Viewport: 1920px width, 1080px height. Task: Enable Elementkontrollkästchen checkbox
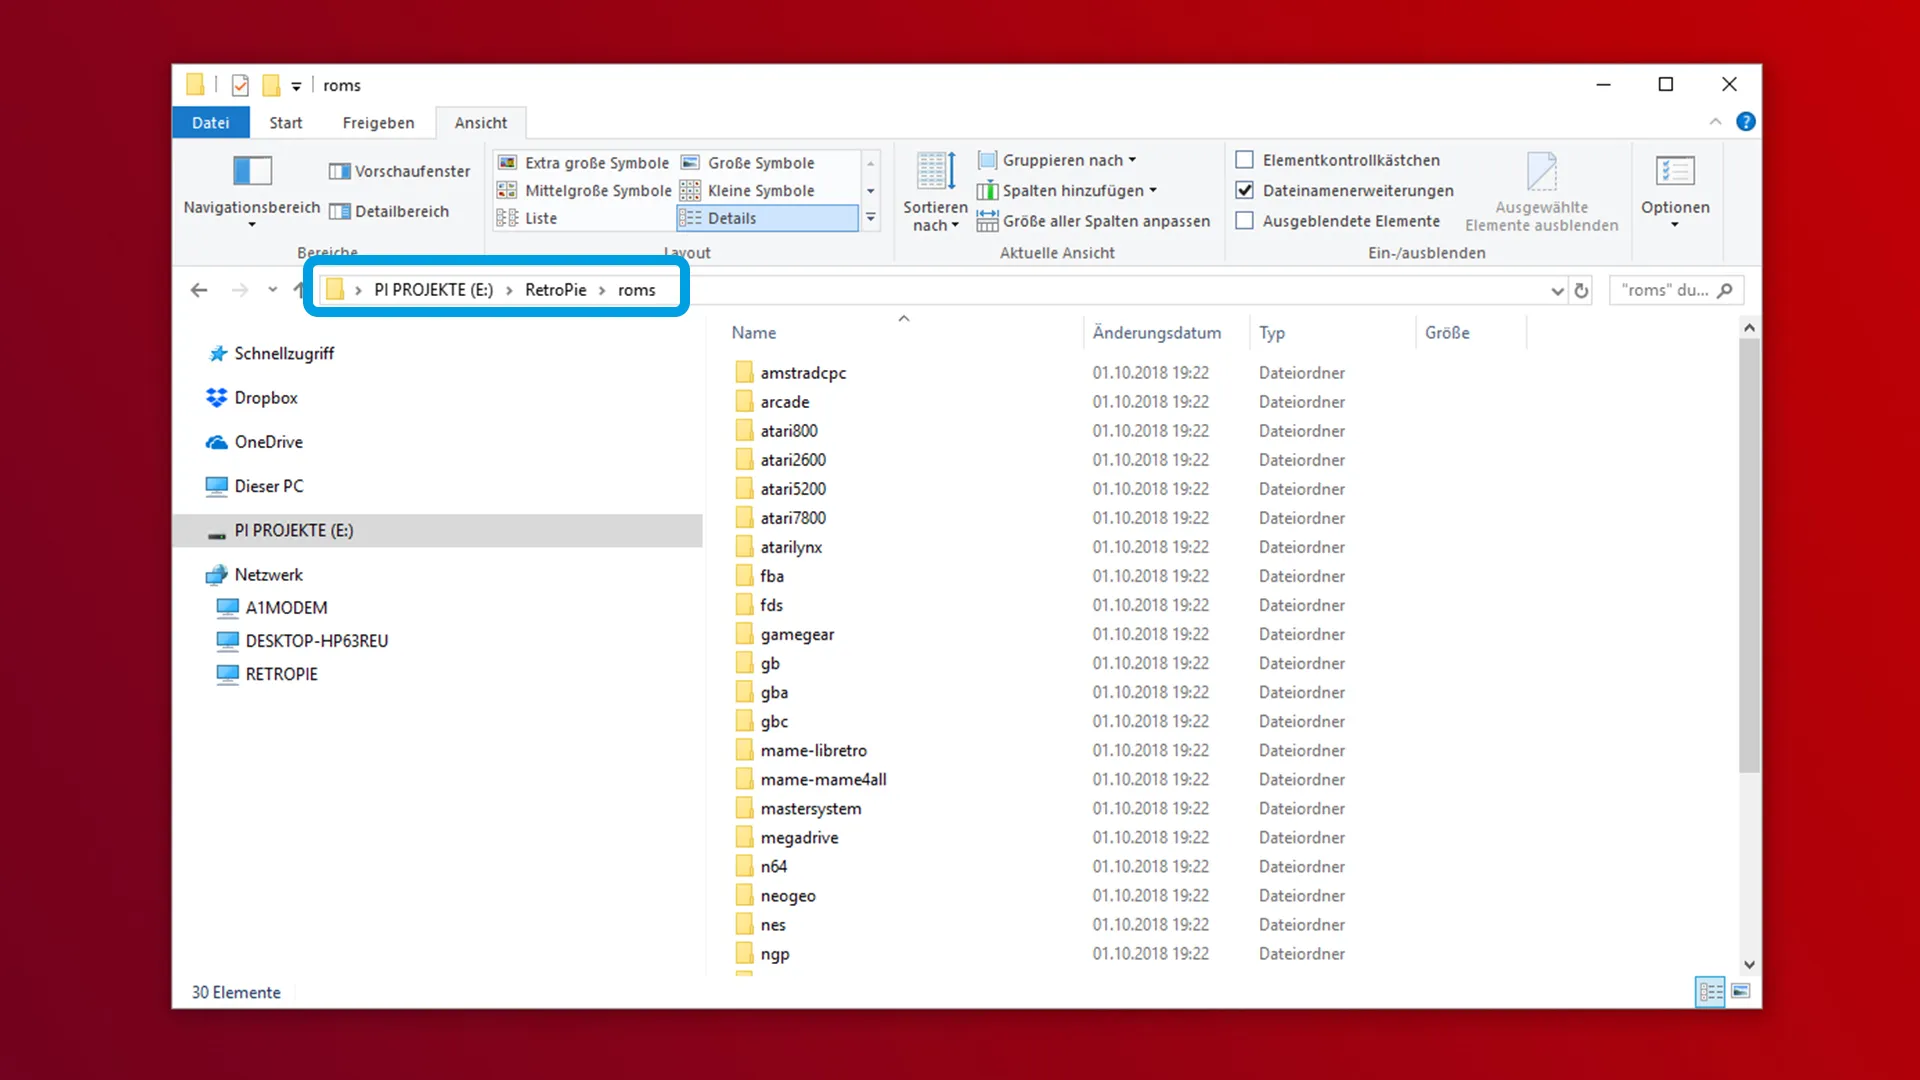(1245, 160)
